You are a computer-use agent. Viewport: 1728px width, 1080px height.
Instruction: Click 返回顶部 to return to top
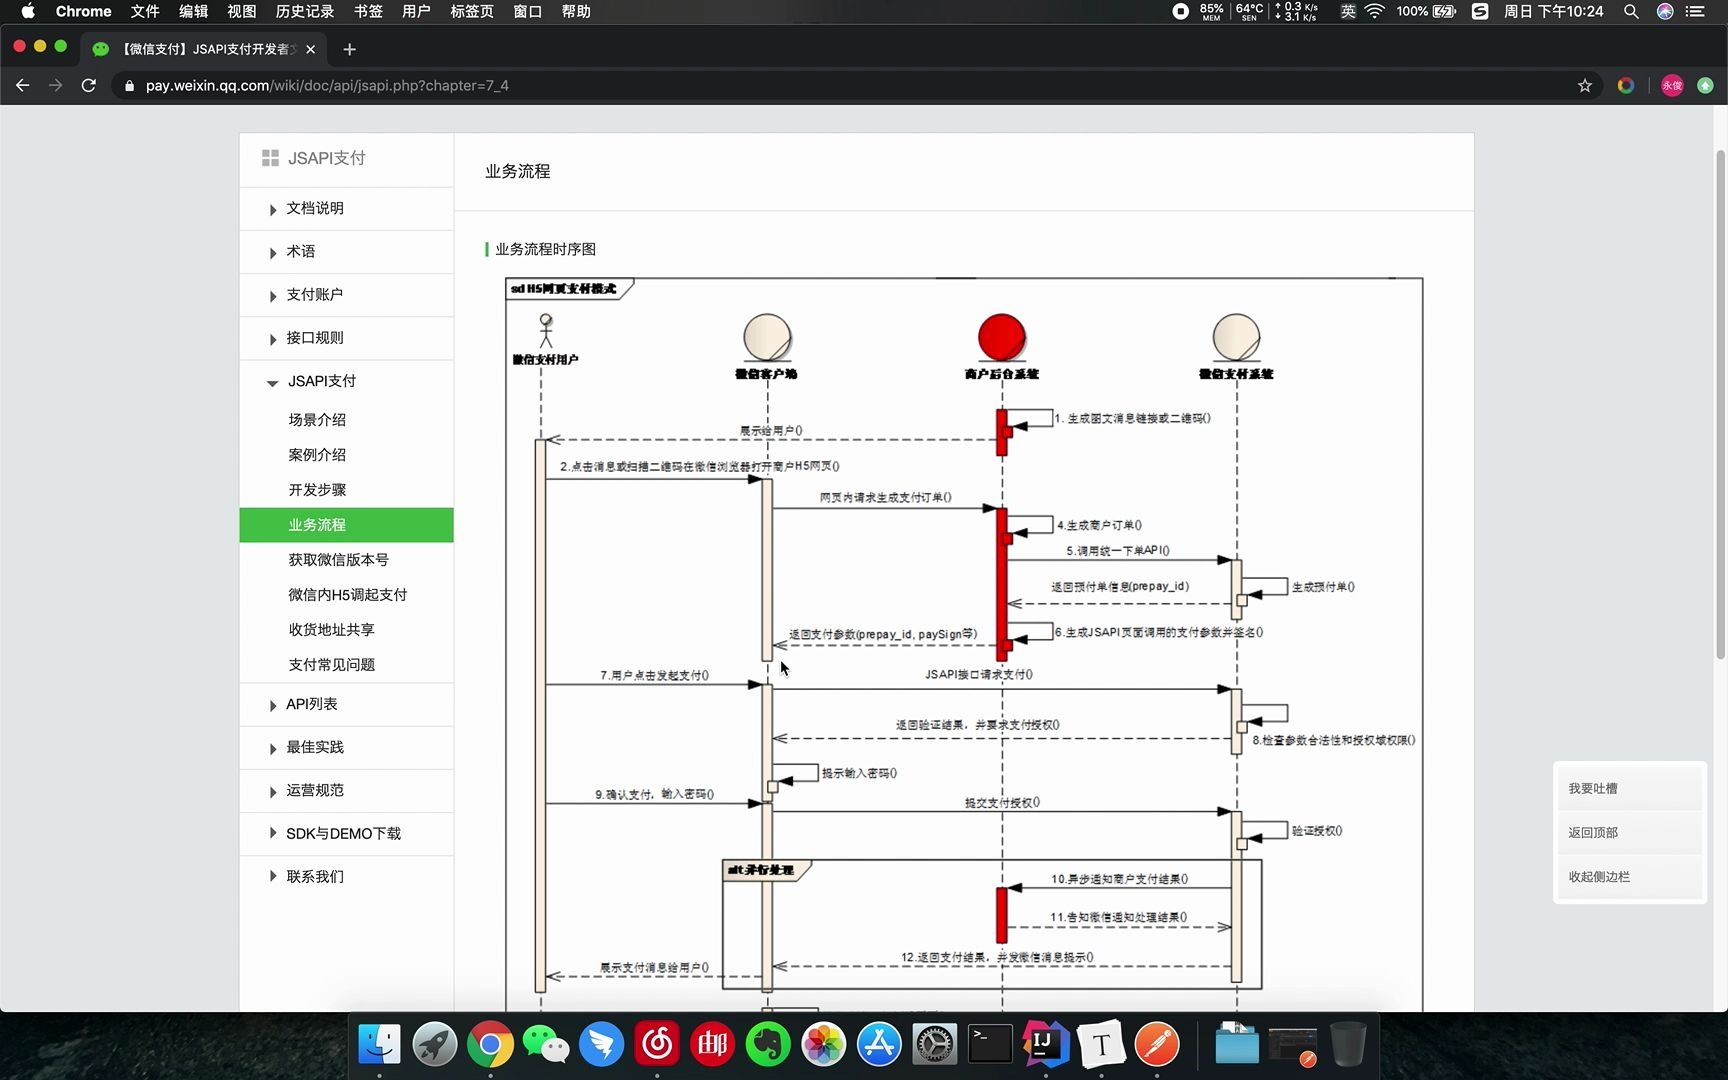coord(1629,833)
